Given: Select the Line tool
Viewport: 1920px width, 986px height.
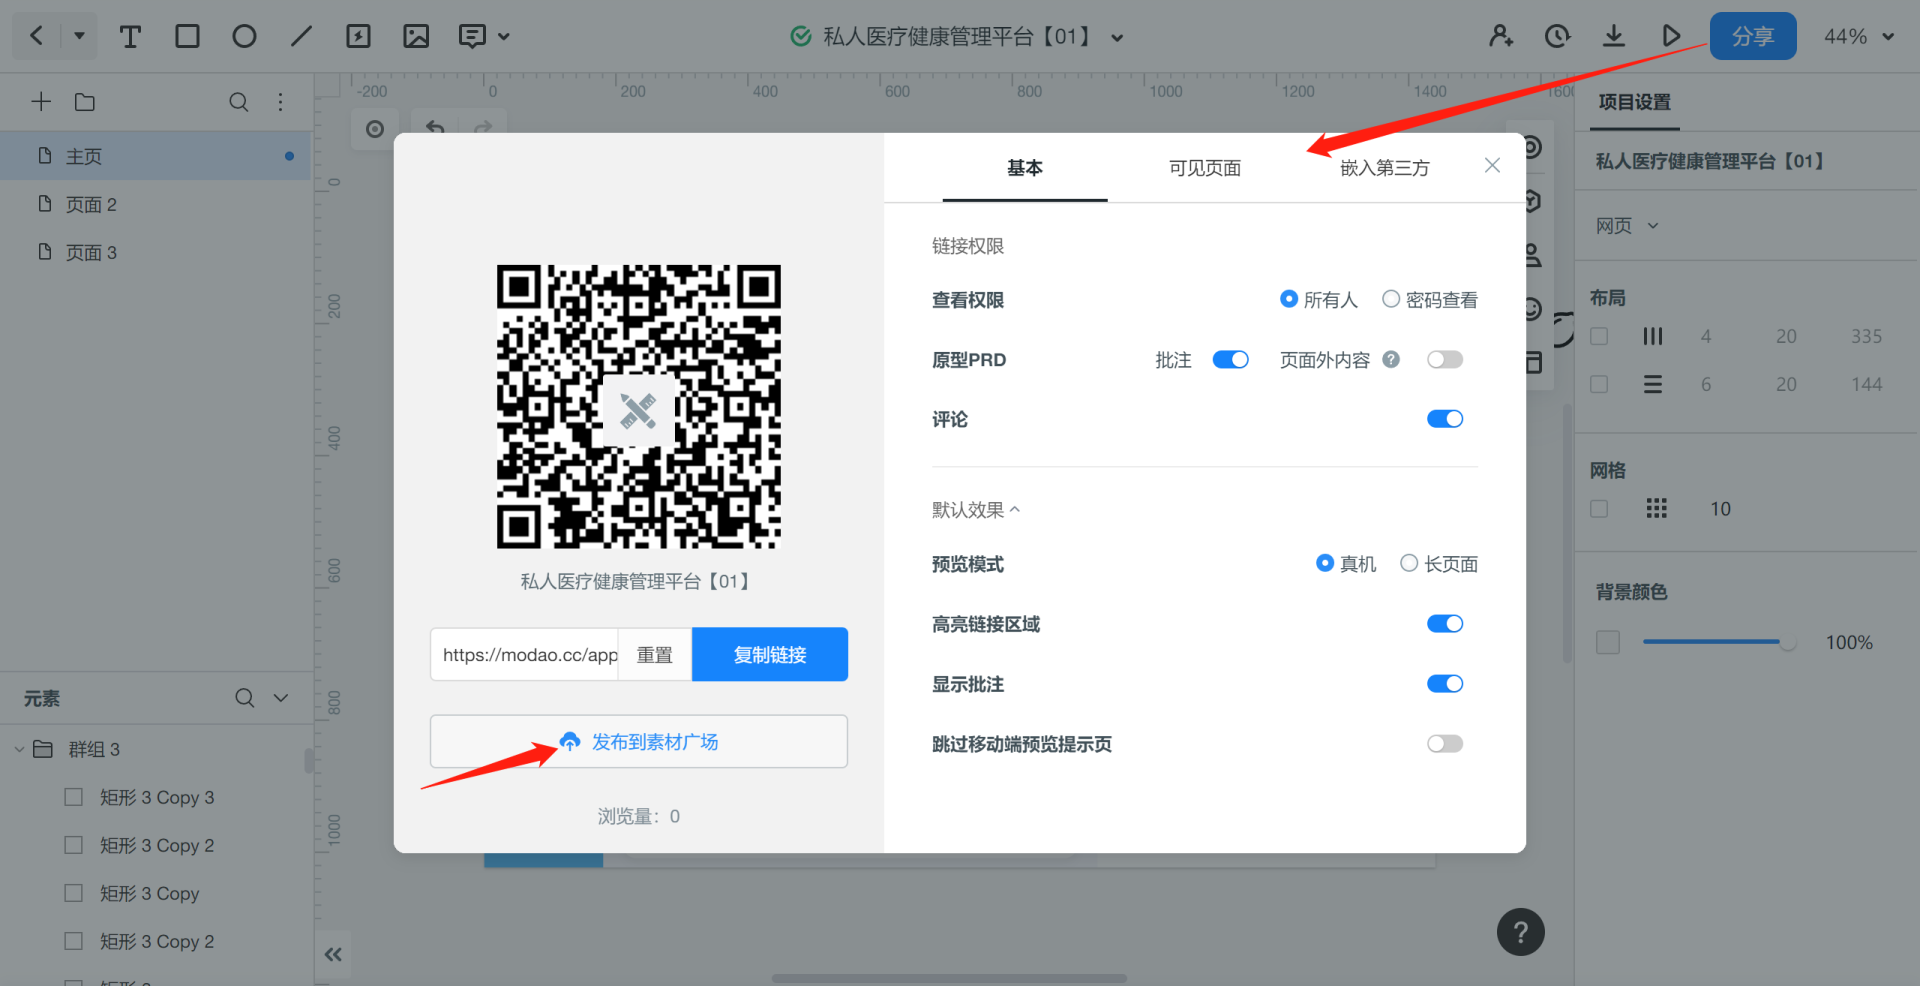Looking at the screenshot, I should coord(301,37).
